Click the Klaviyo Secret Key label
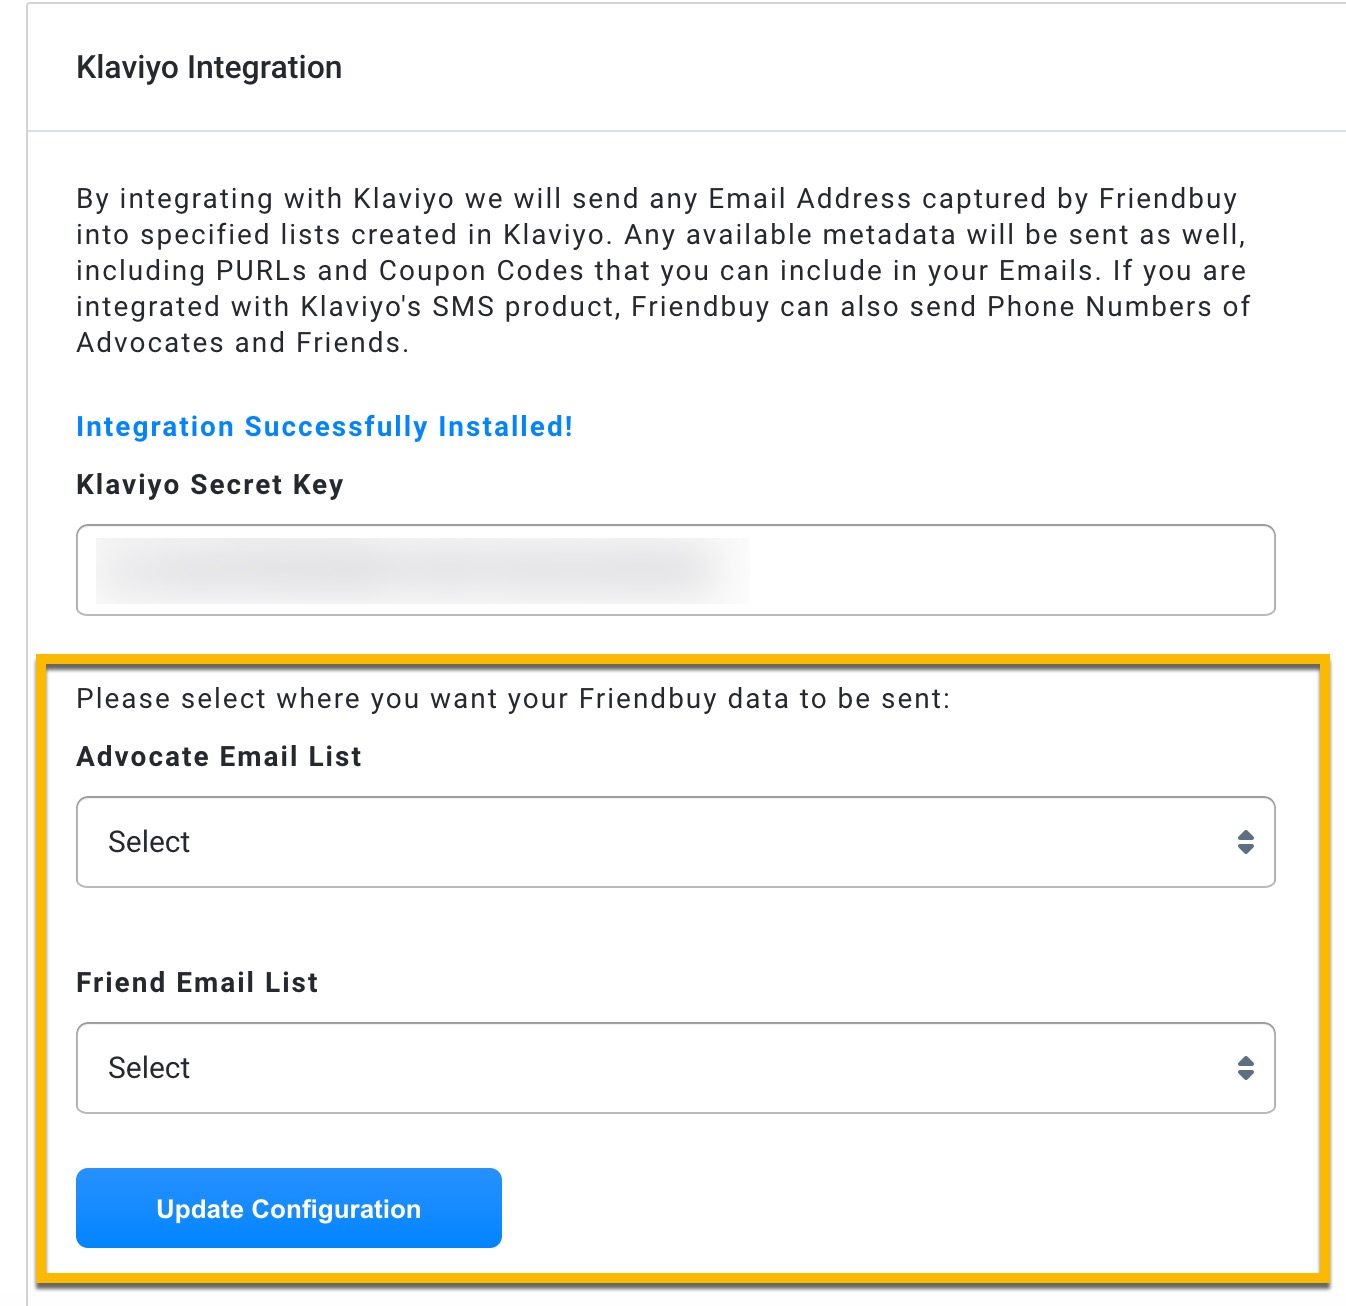This screenshot has height=1306, width=1346. click(x=210, y=485)
